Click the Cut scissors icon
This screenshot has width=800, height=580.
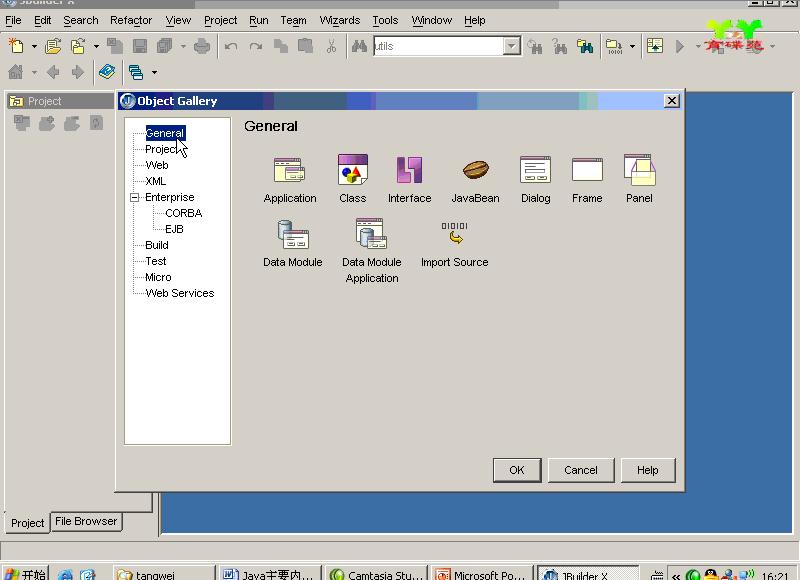(x=331, y=46)
